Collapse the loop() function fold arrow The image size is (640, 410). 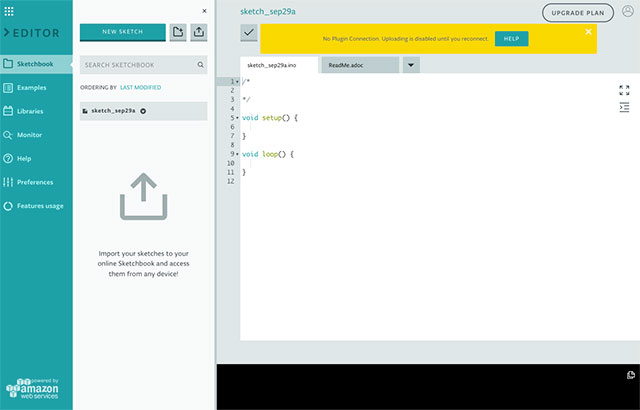(x=237, y=154)
